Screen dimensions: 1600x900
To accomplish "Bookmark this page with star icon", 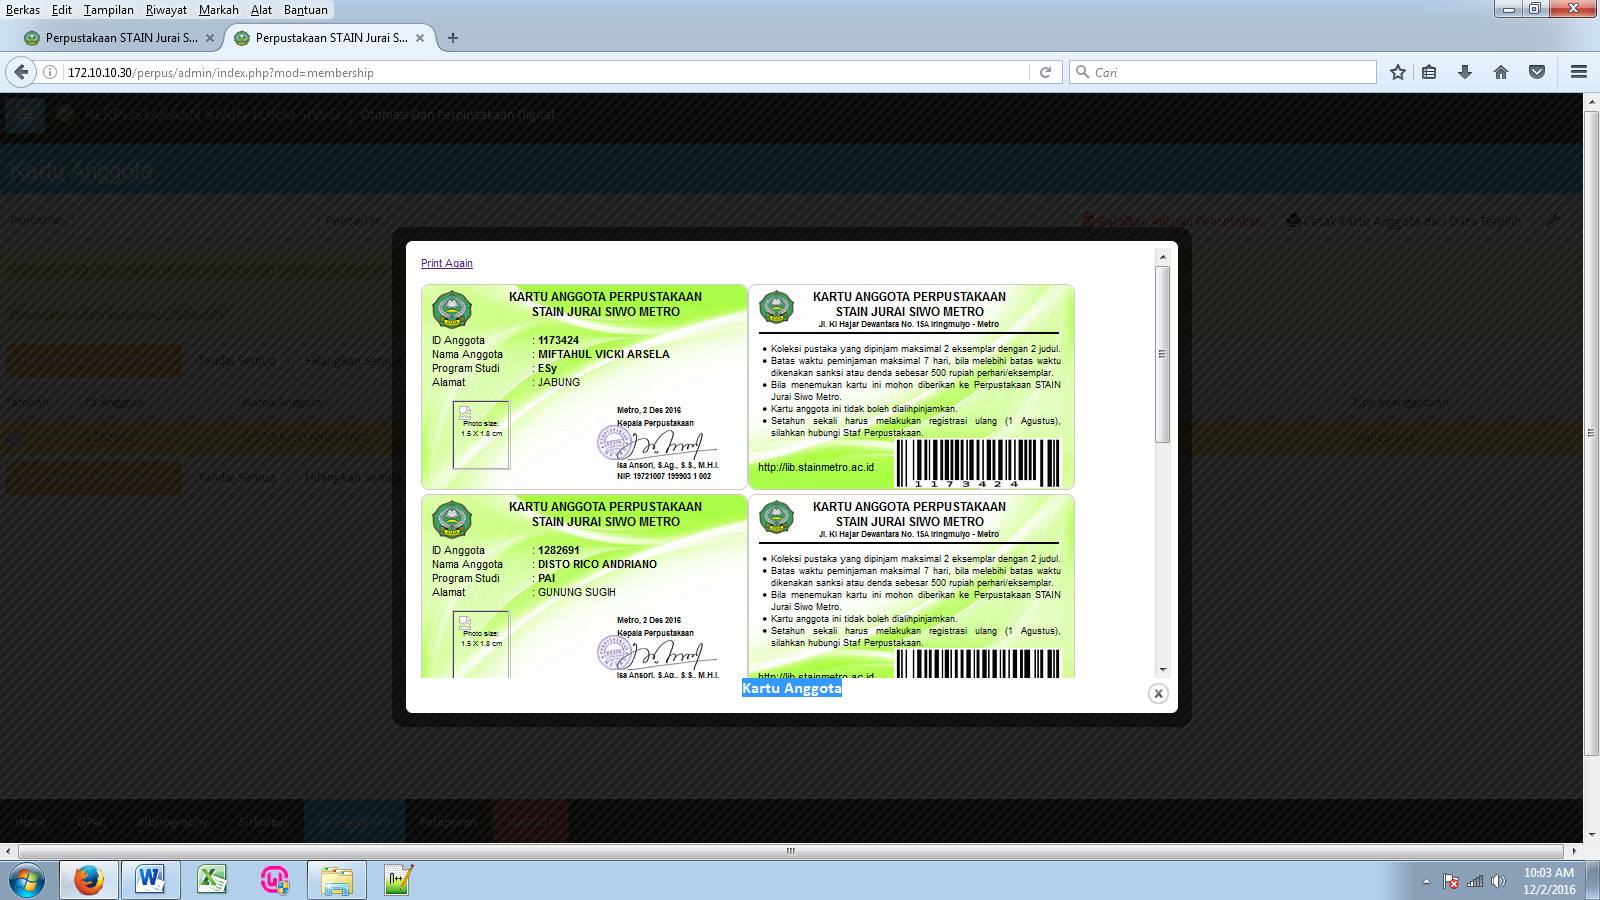I will (1398, 72).
